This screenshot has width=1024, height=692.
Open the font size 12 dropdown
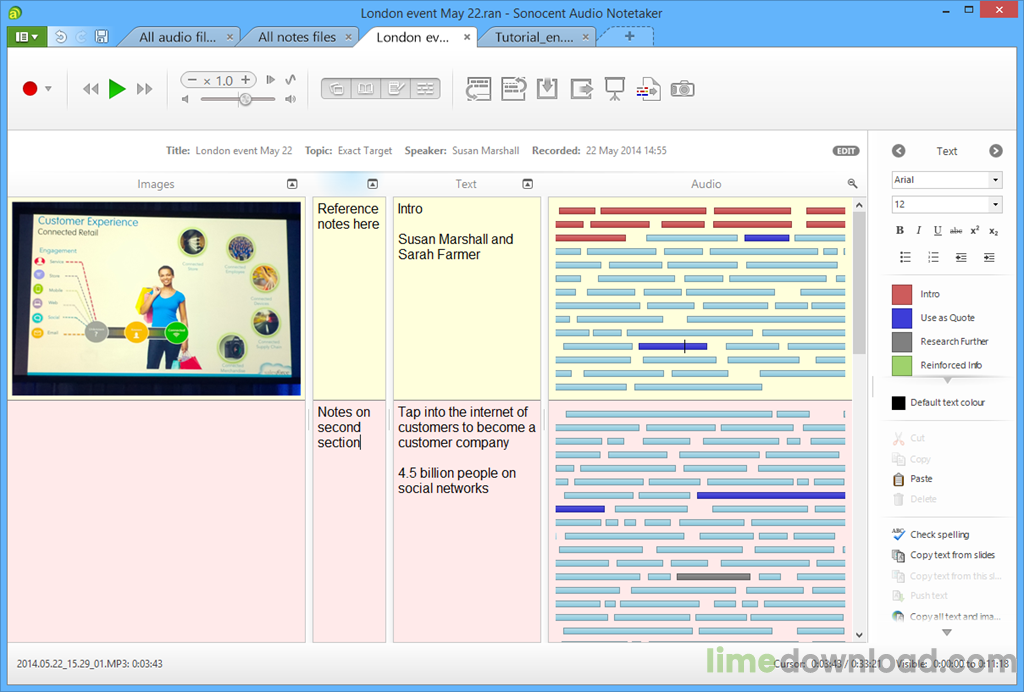pyautogui.click(x=995, y=204)
